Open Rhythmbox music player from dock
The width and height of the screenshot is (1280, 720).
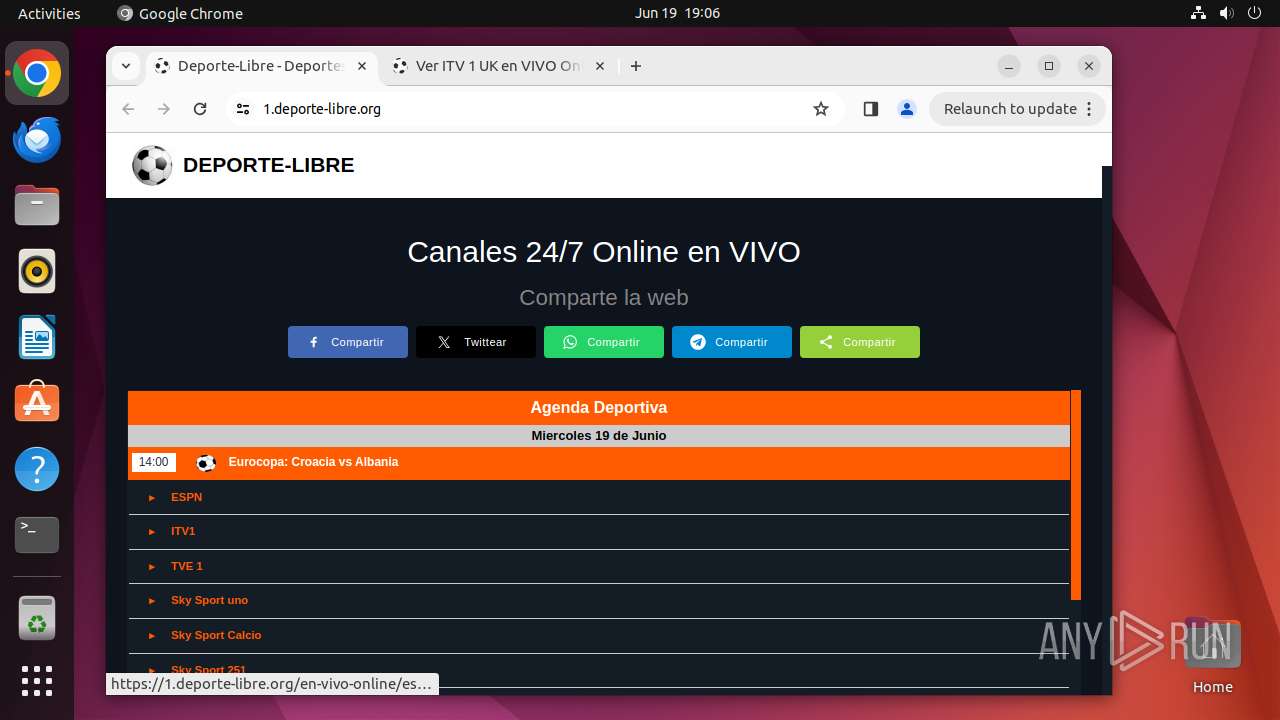pyautogui.click(x=37, y=271)
